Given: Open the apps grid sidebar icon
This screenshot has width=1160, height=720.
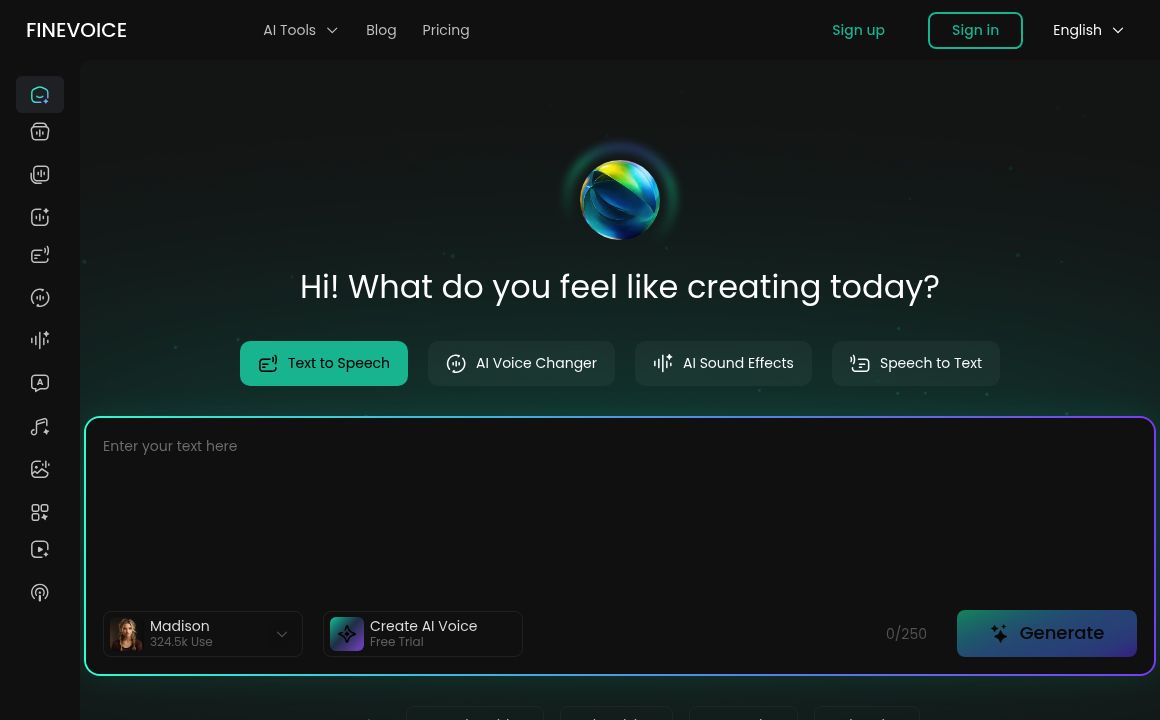Looking at the screenshot, I should pyautogui.click(x=40, y=512).
